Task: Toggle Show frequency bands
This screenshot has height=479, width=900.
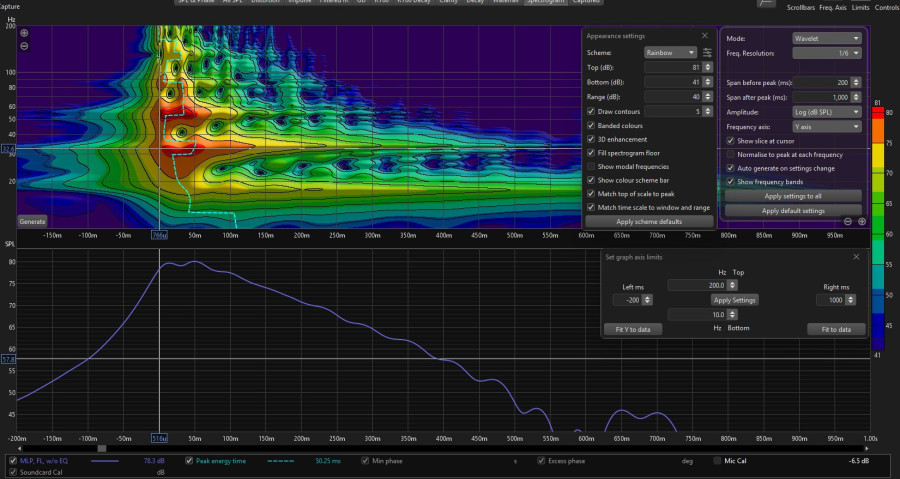Action: [730, 182]
